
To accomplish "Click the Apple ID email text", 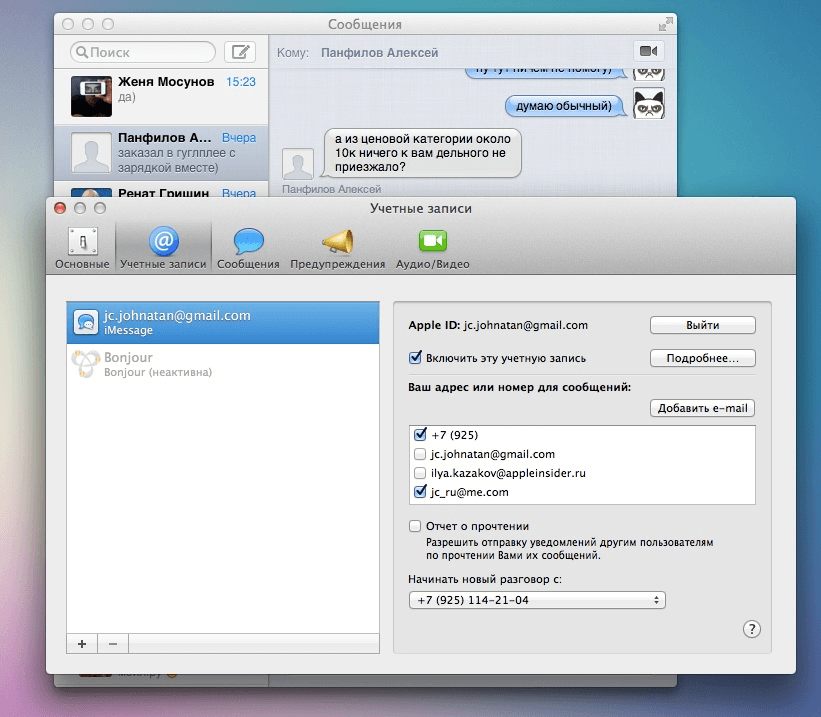I will point(526,325).
